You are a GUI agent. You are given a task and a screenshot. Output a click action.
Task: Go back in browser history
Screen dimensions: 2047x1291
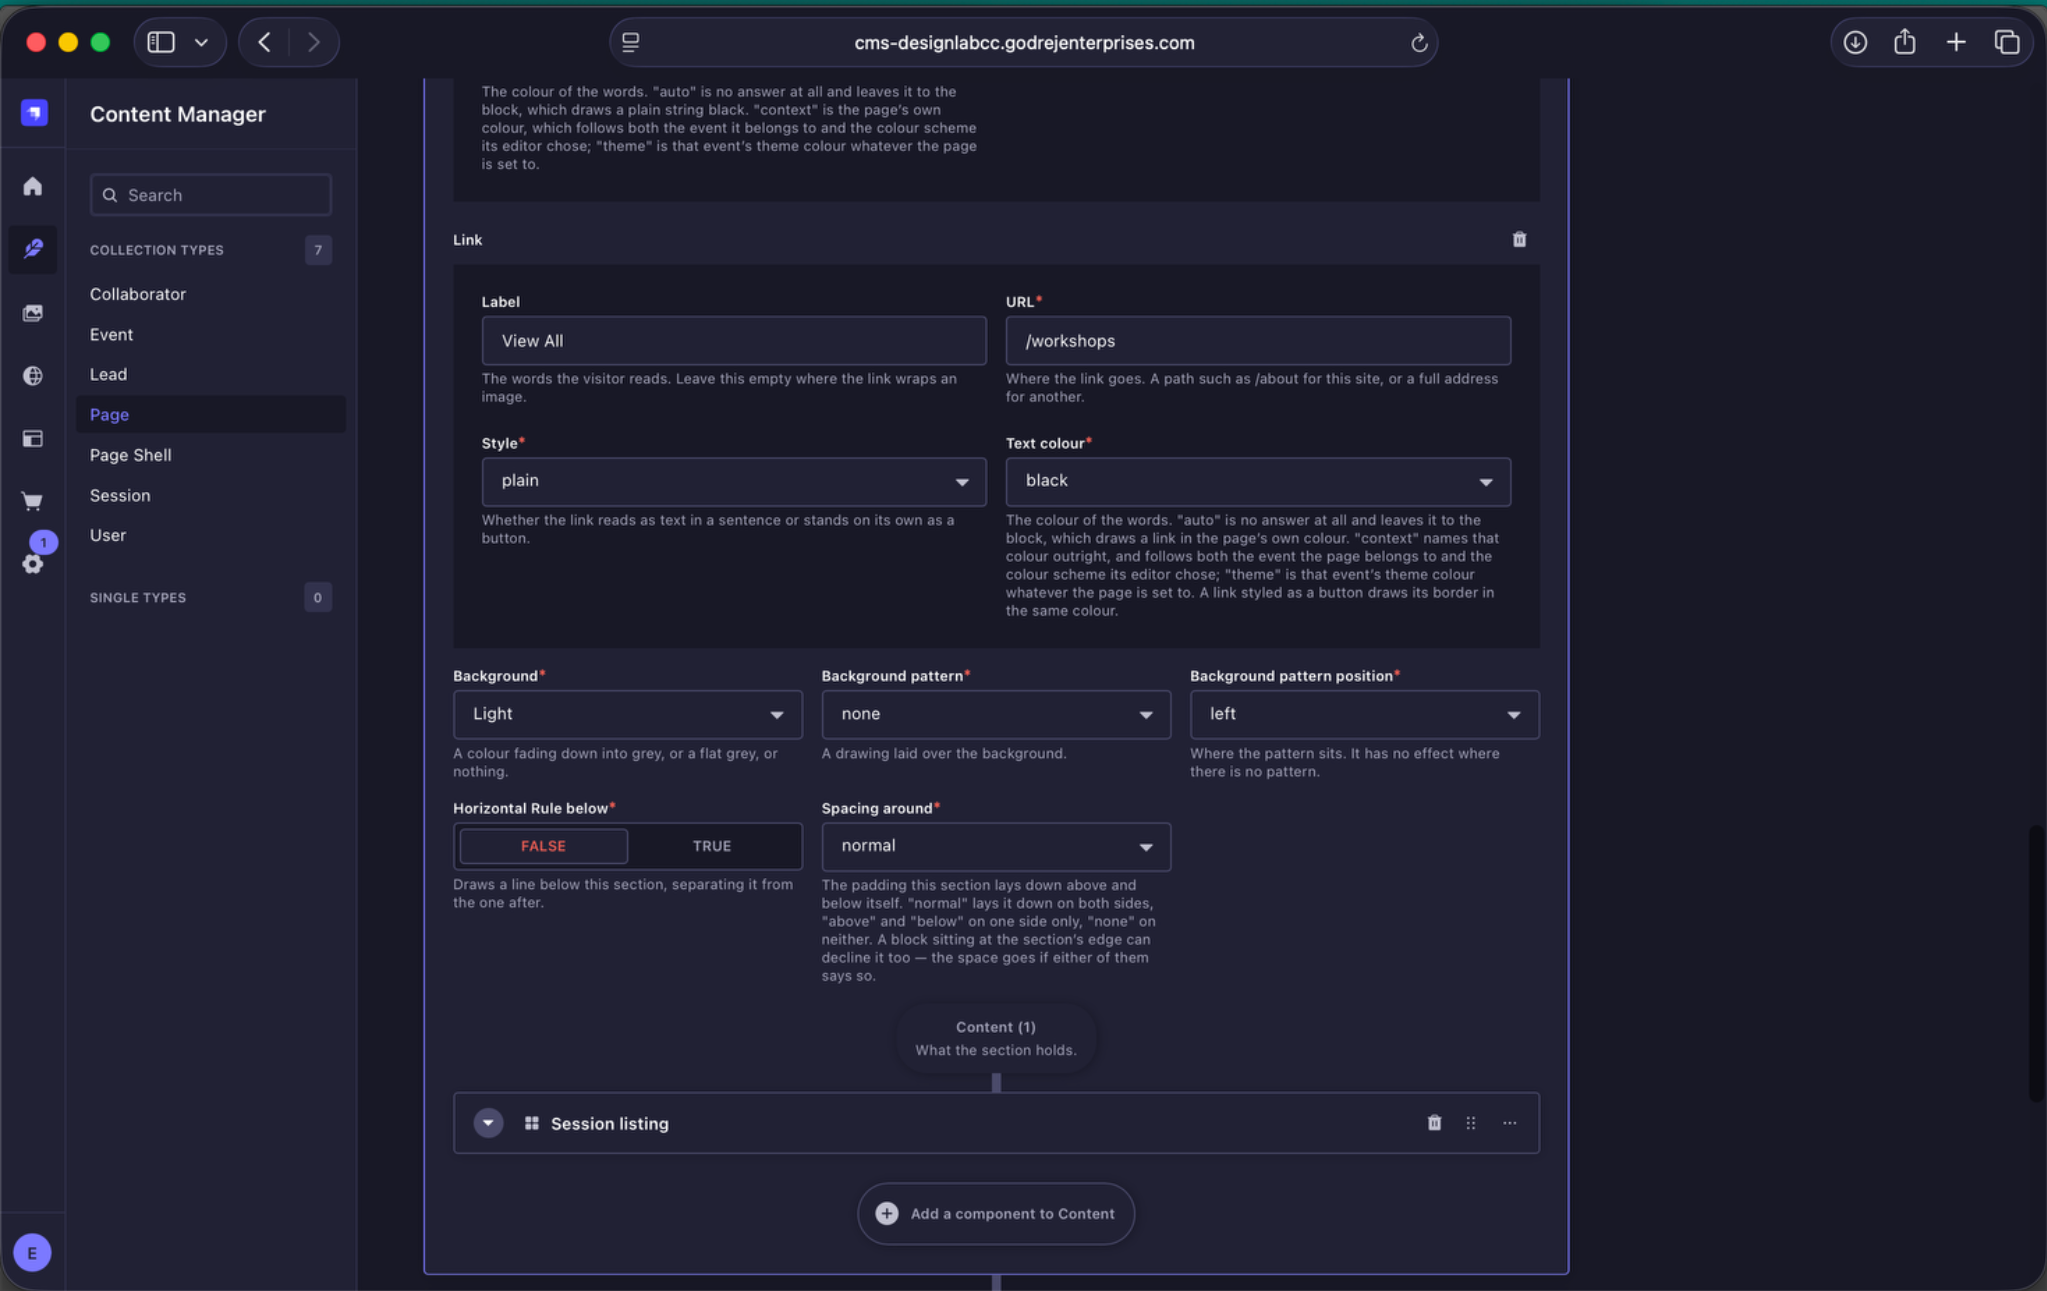coord(264,42)
